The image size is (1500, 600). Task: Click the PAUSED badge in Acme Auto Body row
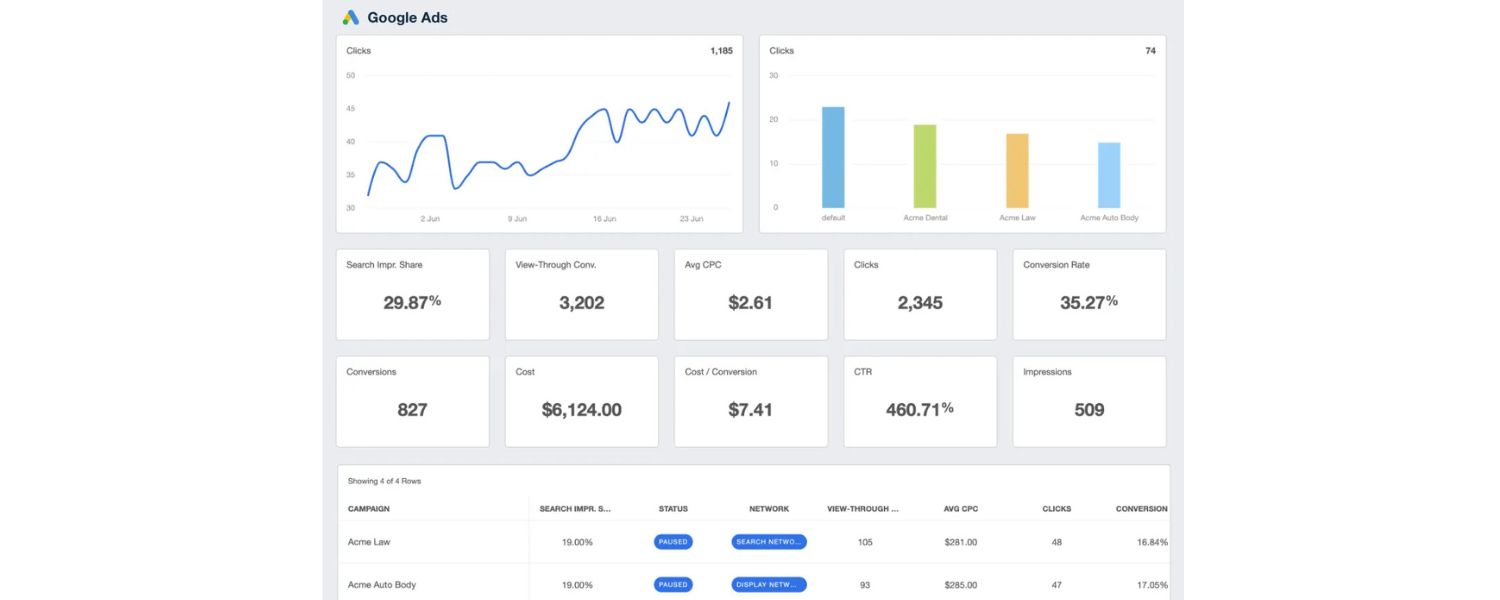673,585
